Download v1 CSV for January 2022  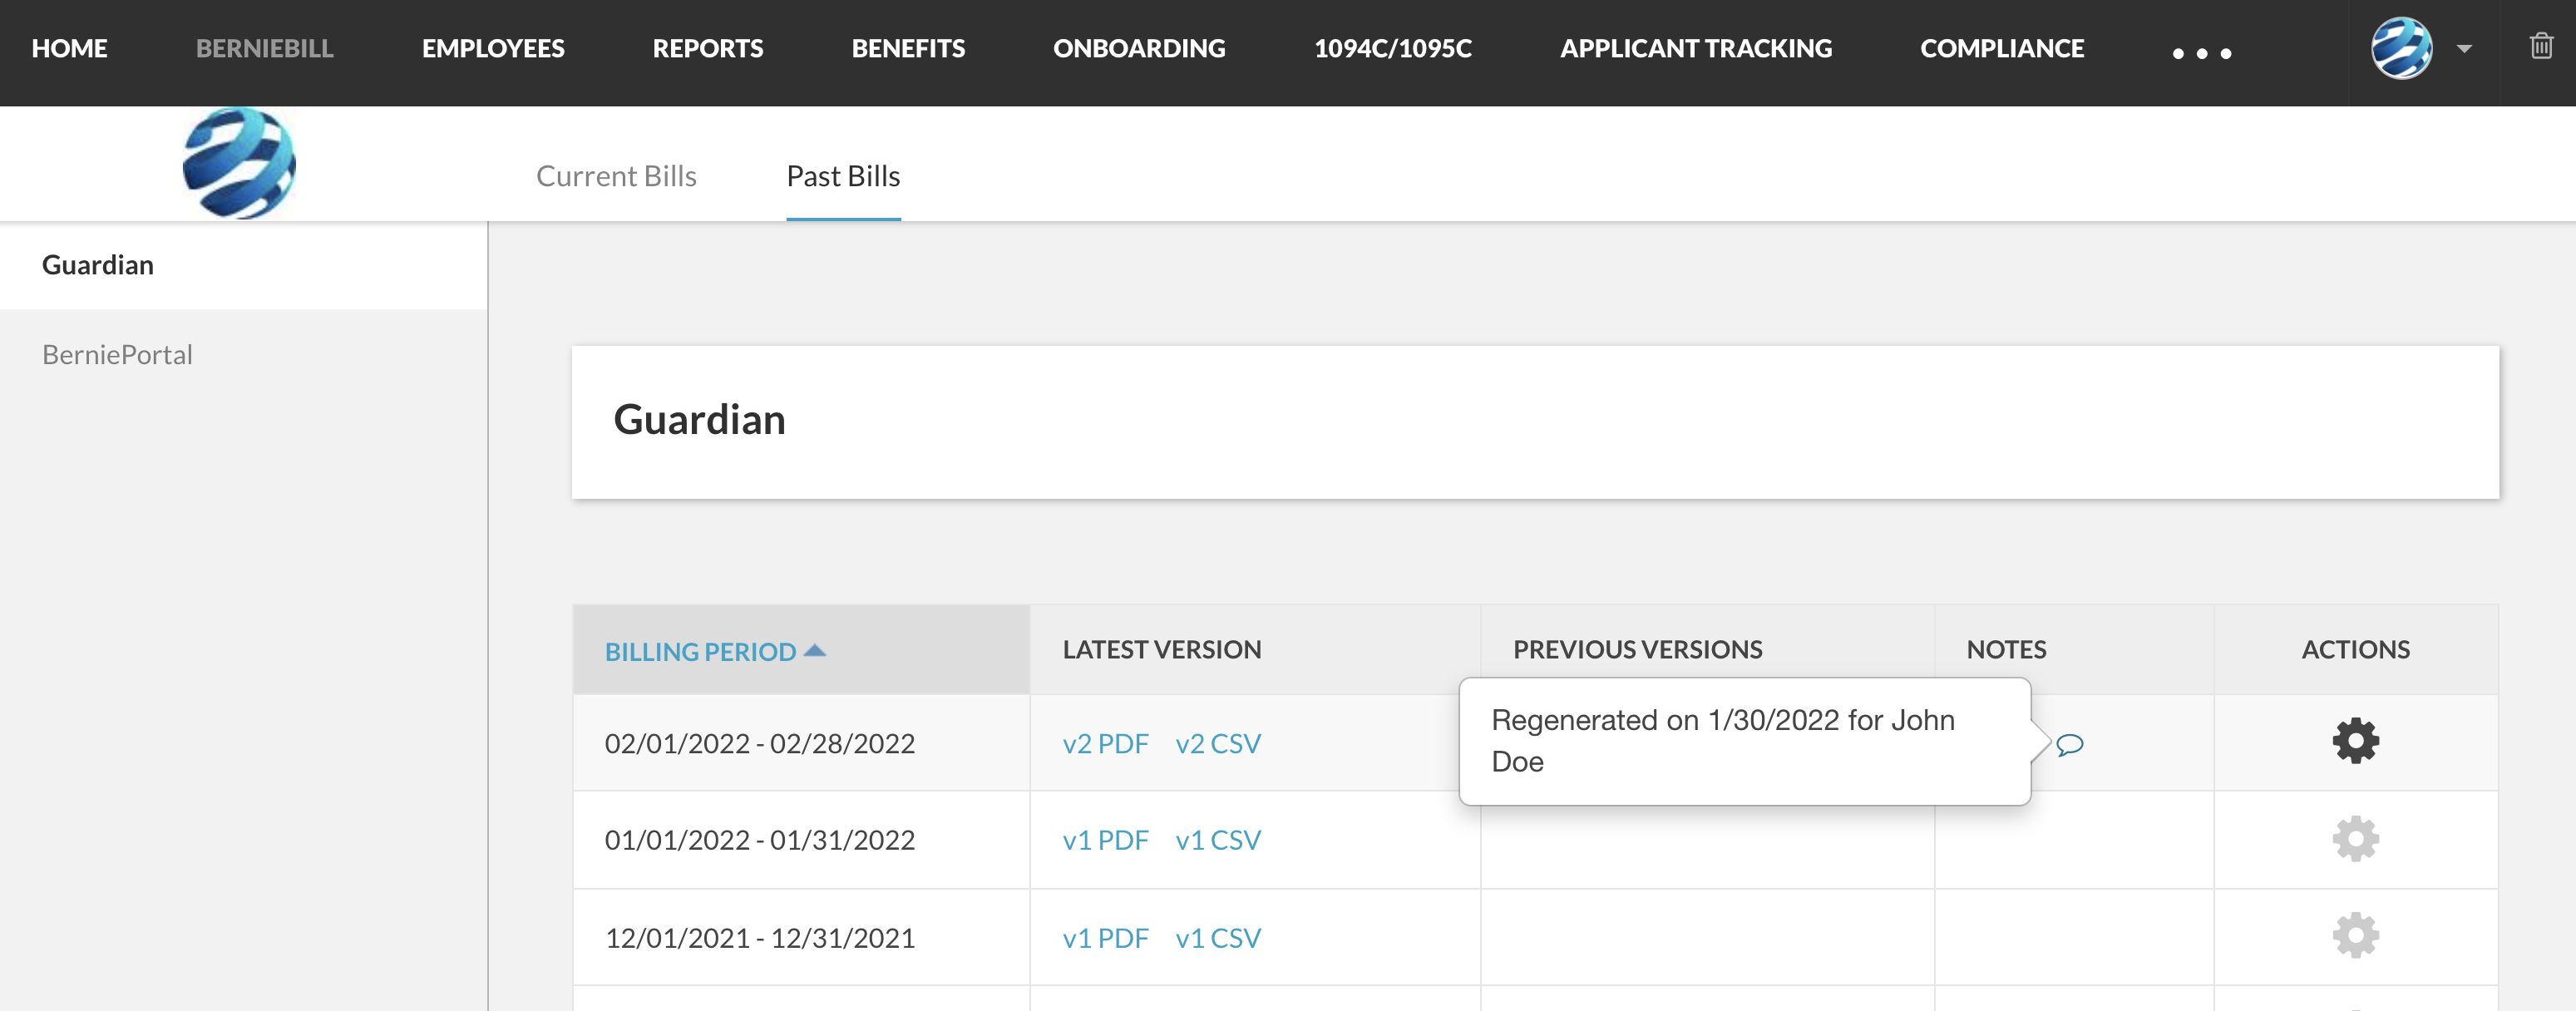tap(1218, 840)
